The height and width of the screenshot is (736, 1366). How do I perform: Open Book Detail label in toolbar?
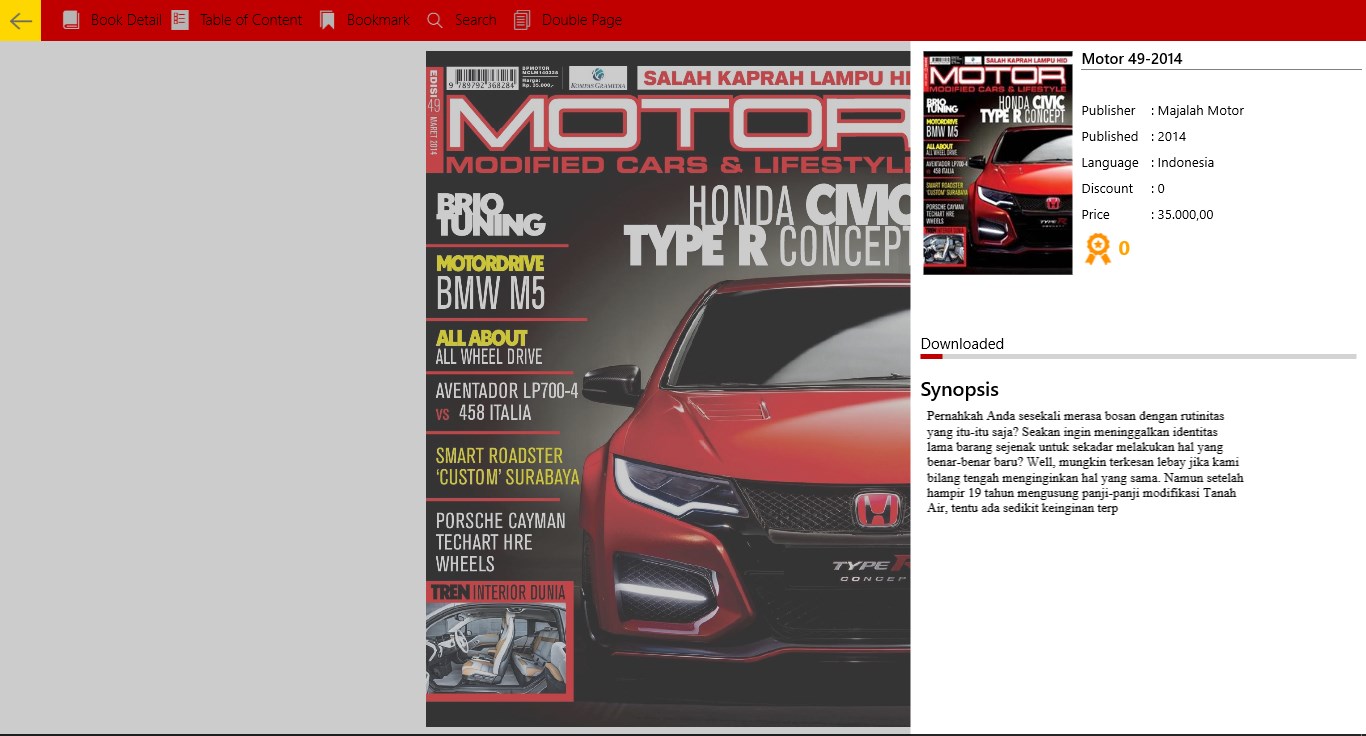[x=126, y=20]
